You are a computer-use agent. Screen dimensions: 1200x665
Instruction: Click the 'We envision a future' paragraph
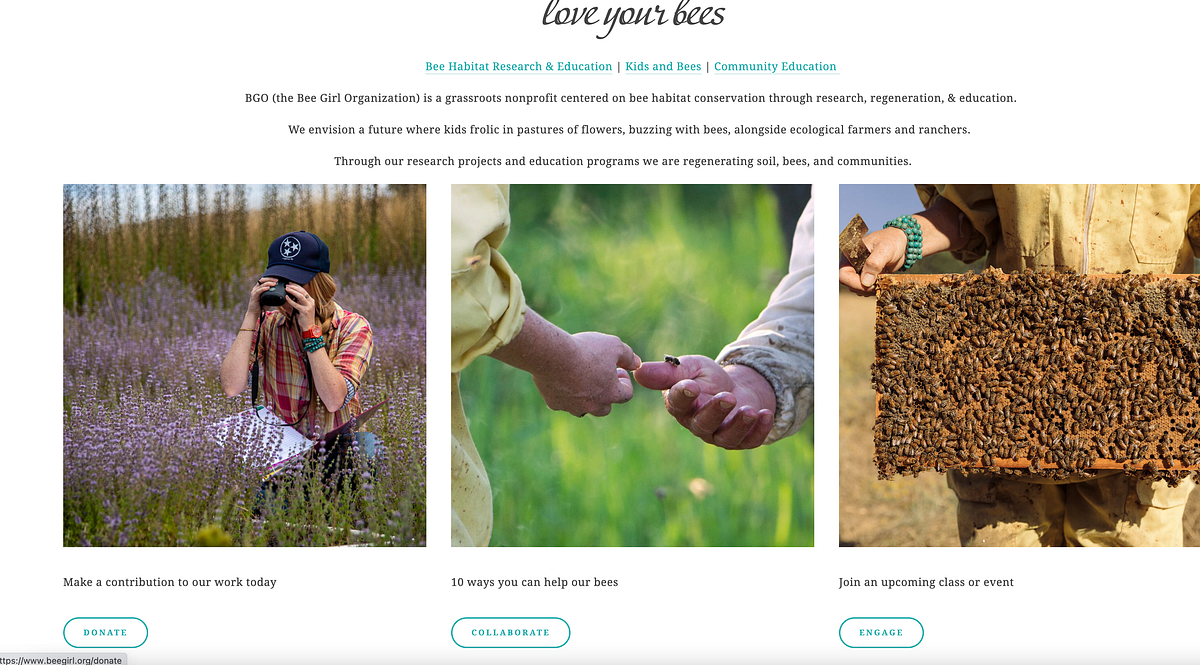(x=629, y=130)
